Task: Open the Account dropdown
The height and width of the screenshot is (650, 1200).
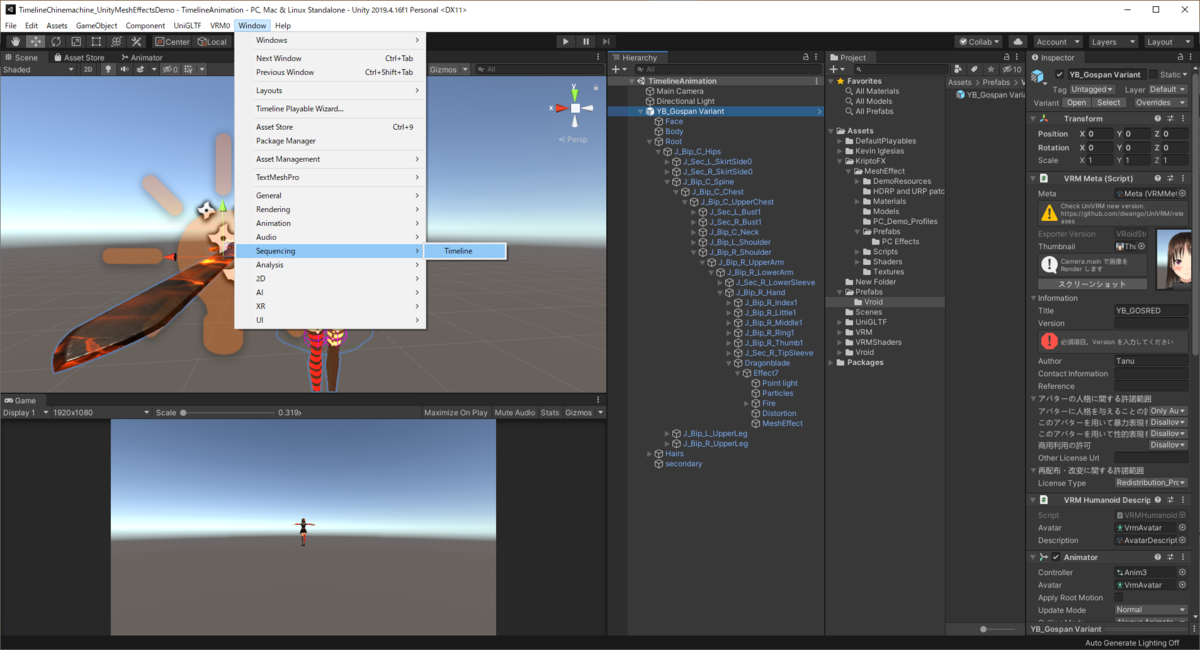Action: pos(1056,42)
